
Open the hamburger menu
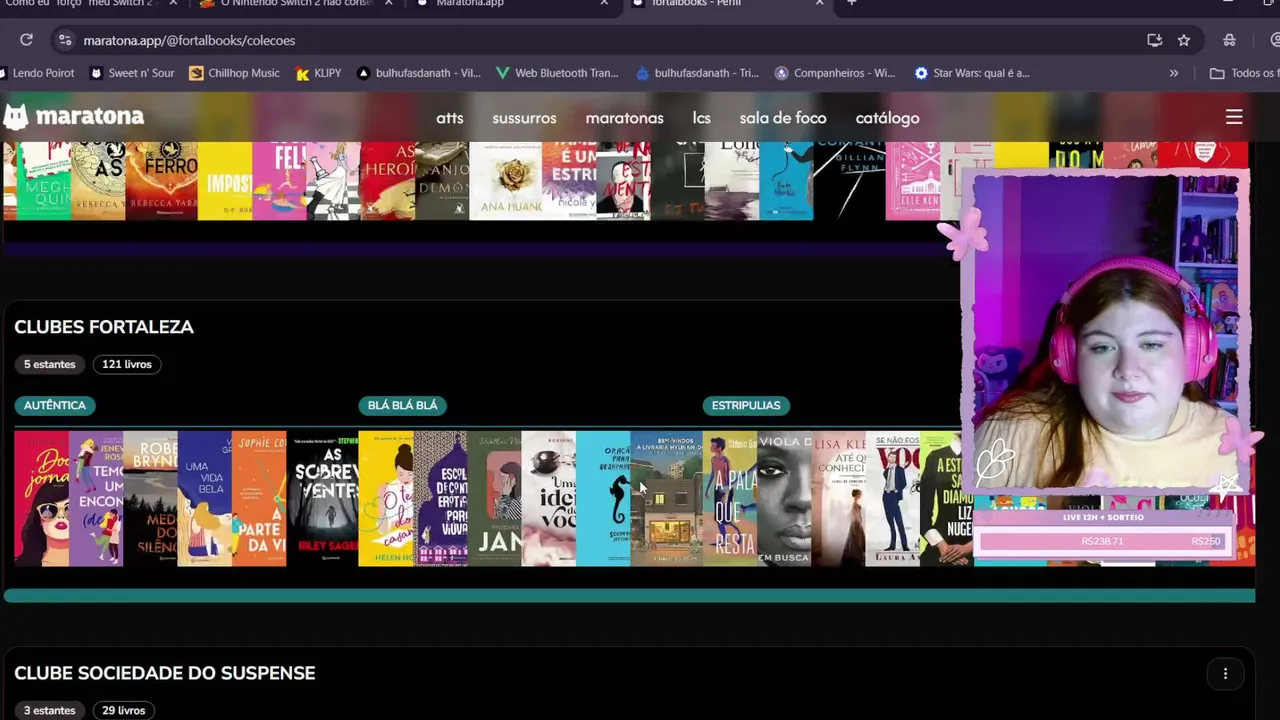coord(1234,118)
